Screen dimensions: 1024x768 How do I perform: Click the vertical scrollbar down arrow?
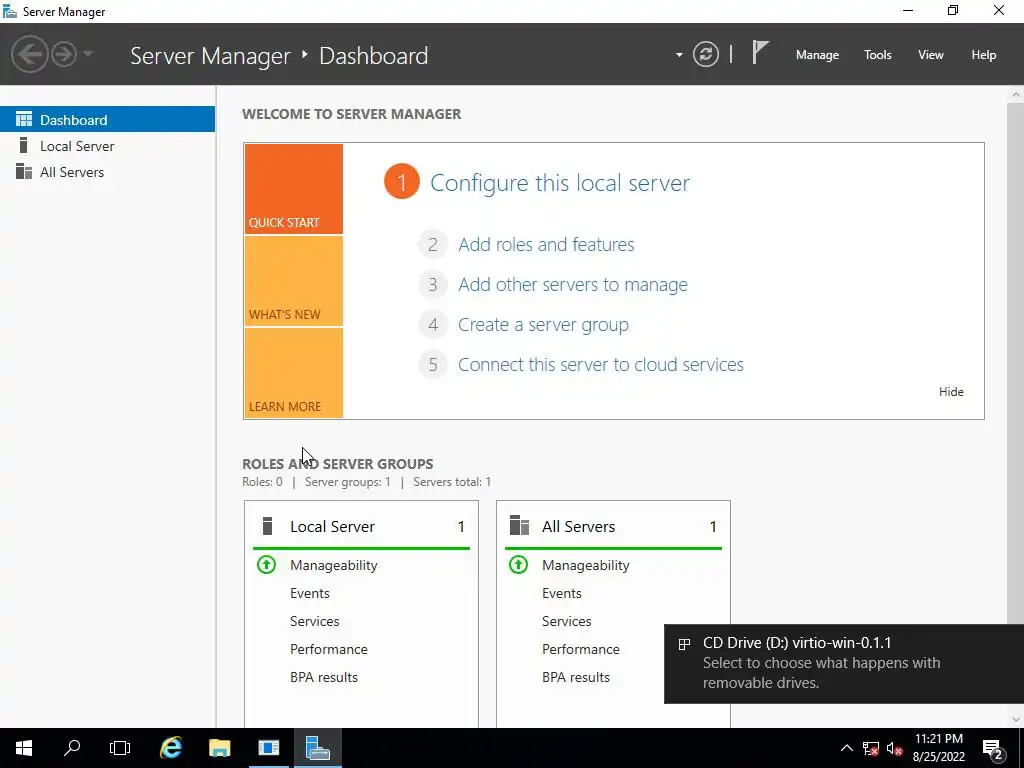click(x=1016, y=720)
